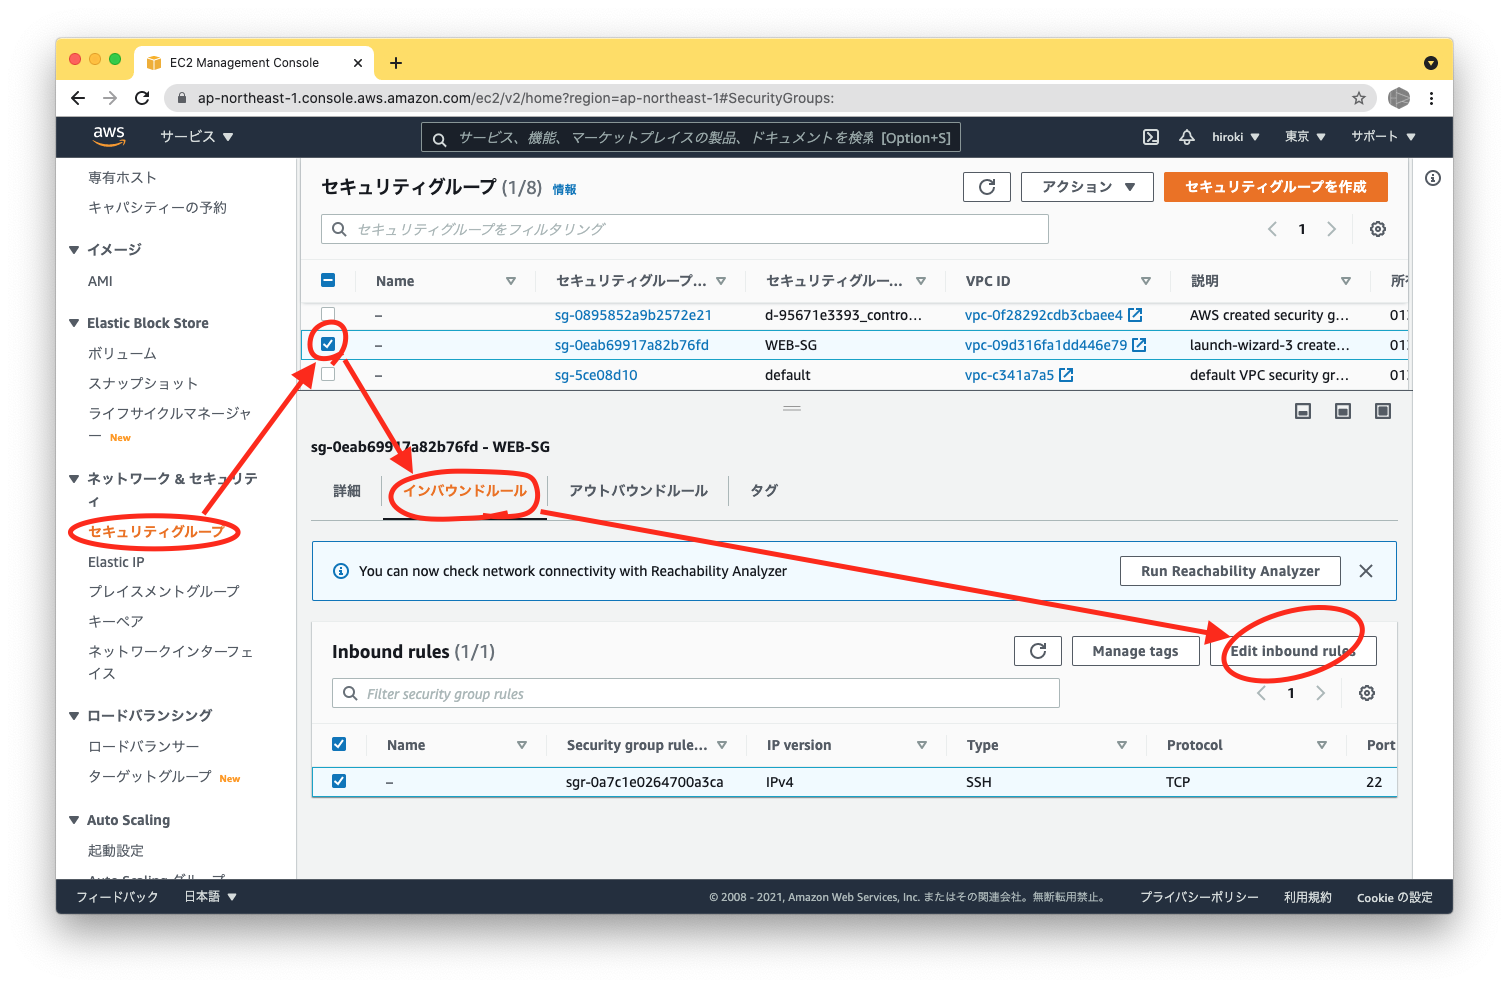Open the AWS home logo

click(x=109, y=136)
